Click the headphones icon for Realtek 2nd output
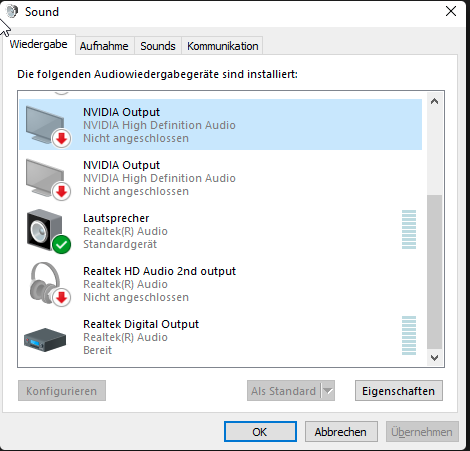 (x=49, y=284)
